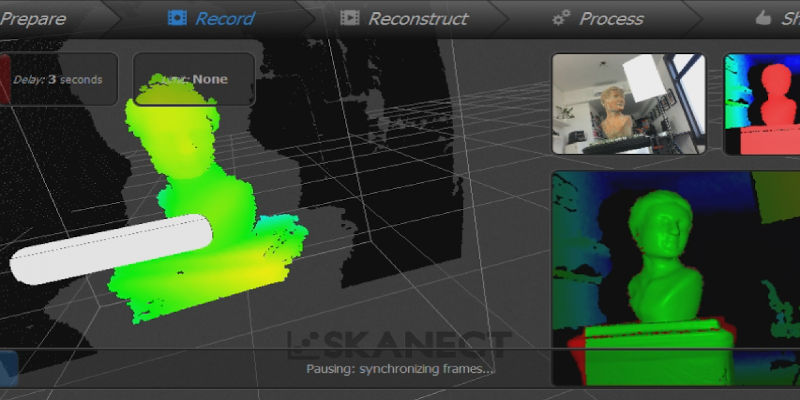This screenshot has height=400, width=800.
Task: Click the large green depth preview panel
Action: point(675,277)
